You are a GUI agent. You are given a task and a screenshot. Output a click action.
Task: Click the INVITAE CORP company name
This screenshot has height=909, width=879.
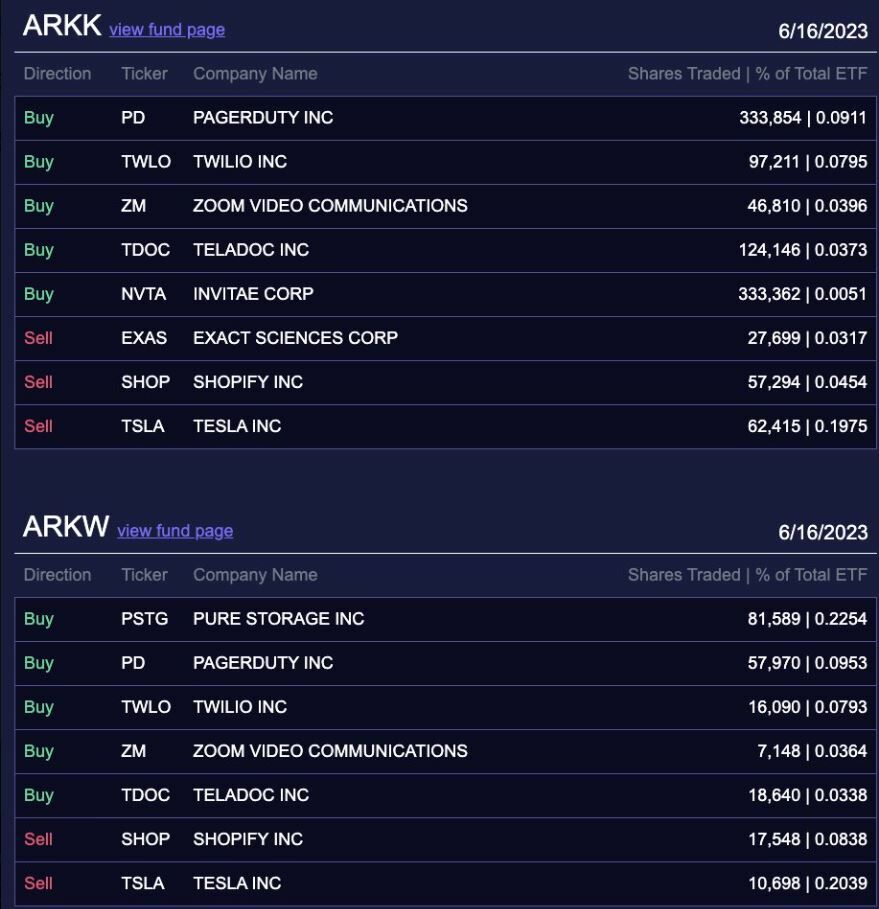coord(253,294)
